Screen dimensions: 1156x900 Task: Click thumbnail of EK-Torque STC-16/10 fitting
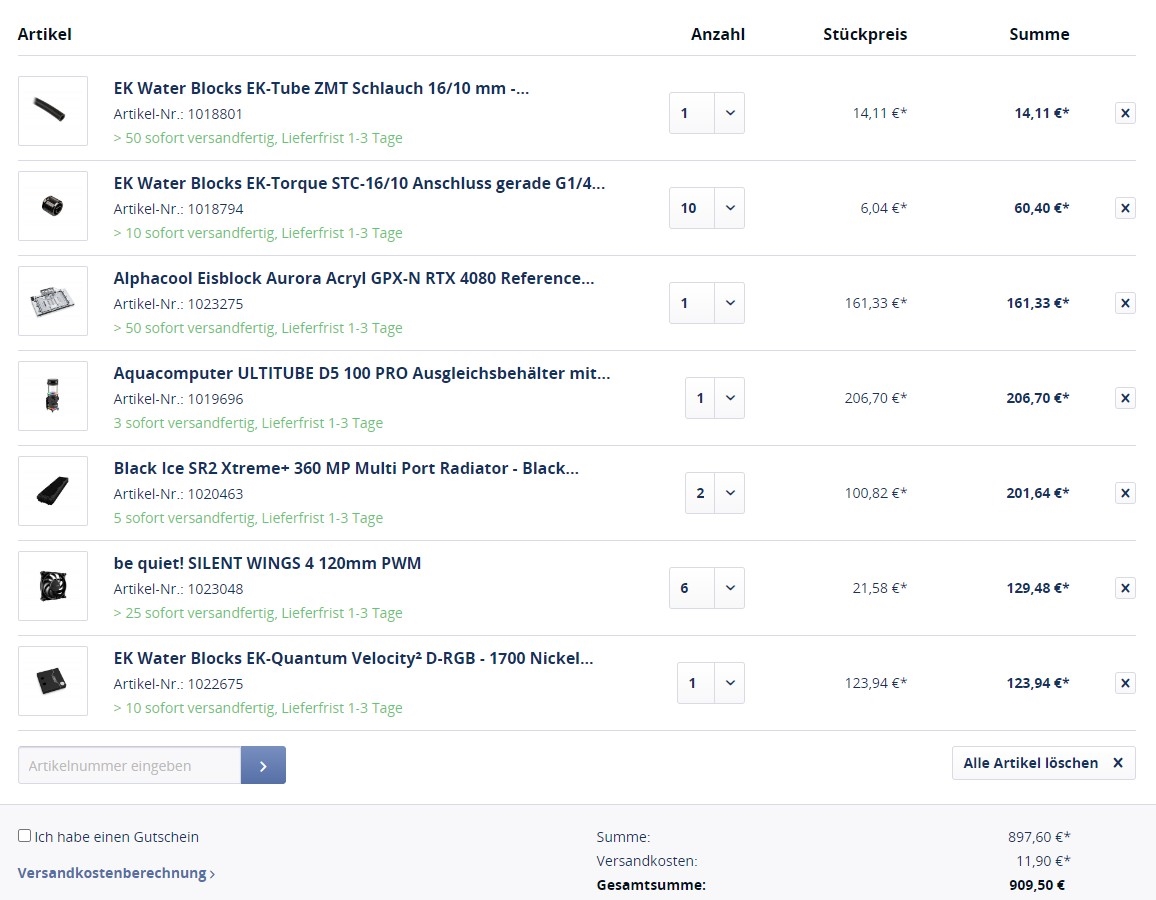coord(53,206)
